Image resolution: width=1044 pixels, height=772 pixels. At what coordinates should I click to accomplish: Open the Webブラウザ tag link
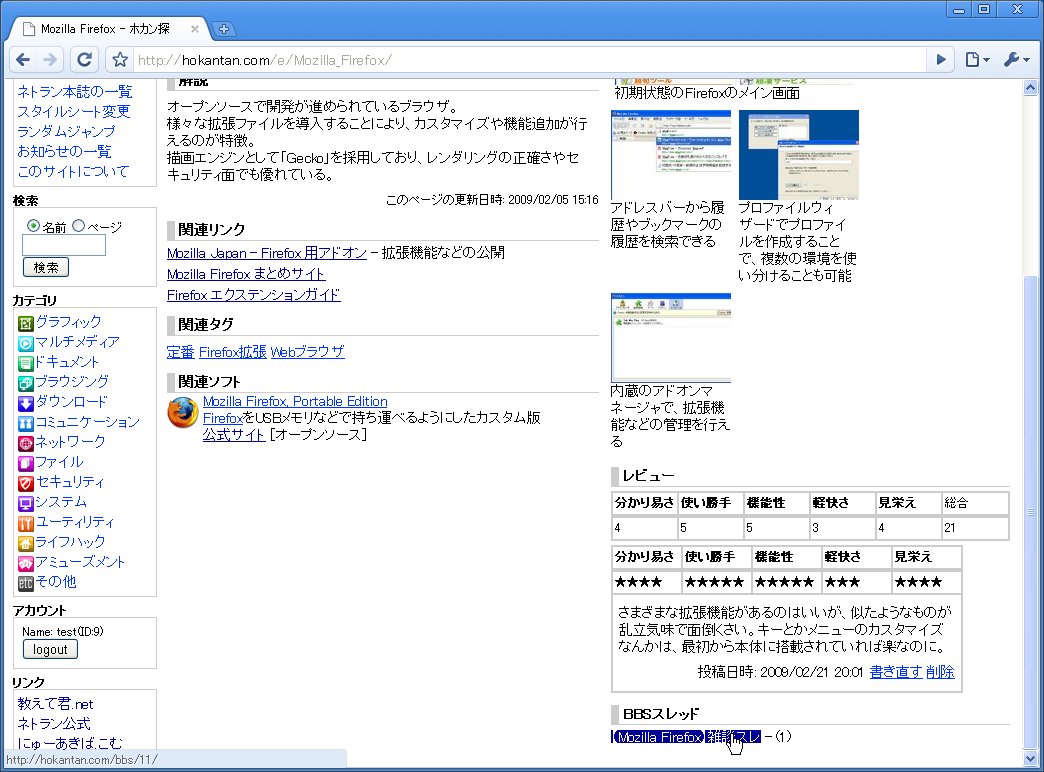pyautogui.click(x=307, y=352)
